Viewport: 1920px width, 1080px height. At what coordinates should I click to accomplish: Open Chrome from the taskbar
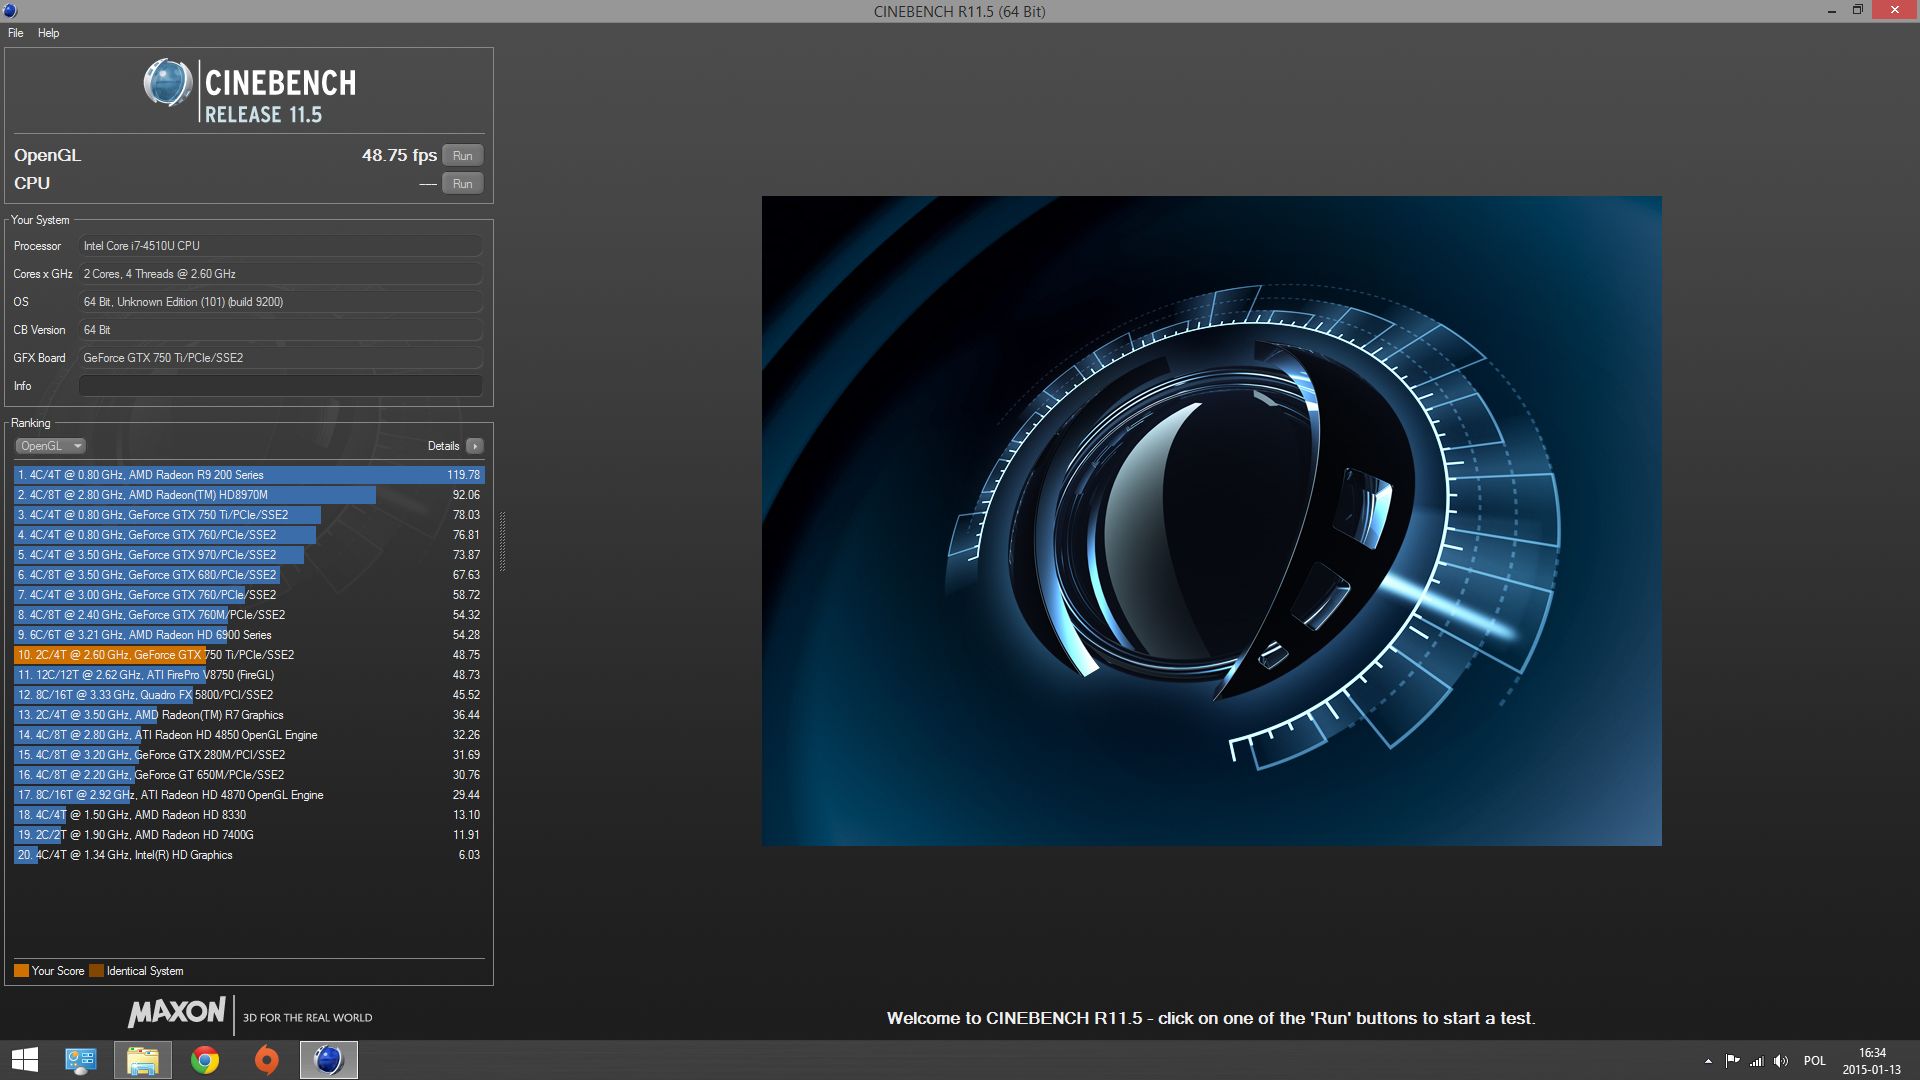tap(205, 1060)
